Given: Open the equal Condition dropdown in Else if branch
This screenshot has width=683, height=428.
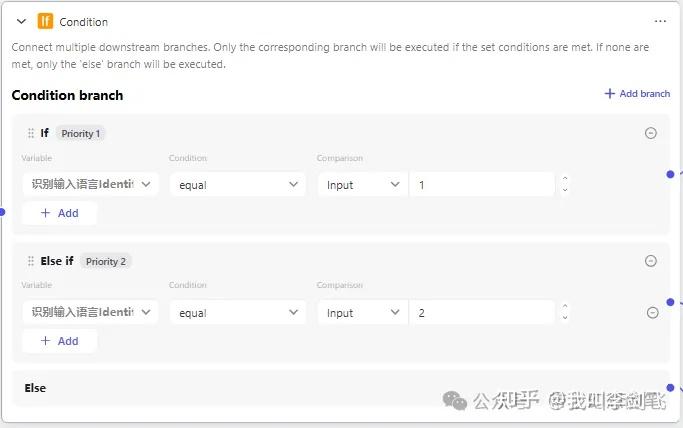Looking at the screenshot, I should 238,313.
